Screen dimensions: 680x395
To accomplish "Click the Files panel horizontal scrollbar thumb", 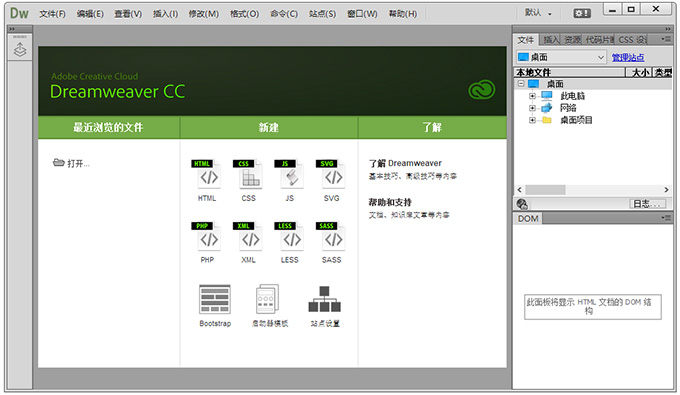I will point(545,189).
